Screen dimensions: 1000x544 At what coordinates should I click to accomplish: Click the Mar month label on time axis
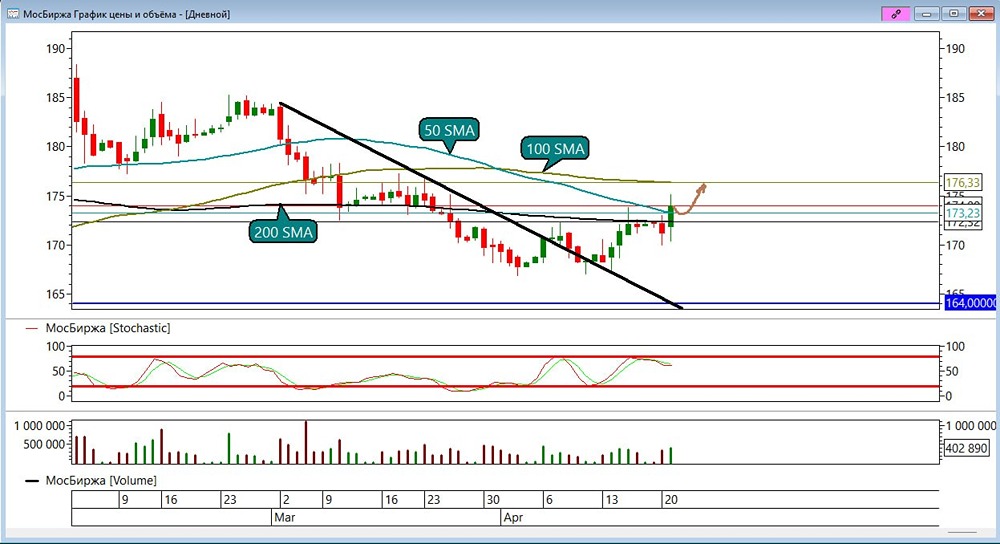point(284,517)
